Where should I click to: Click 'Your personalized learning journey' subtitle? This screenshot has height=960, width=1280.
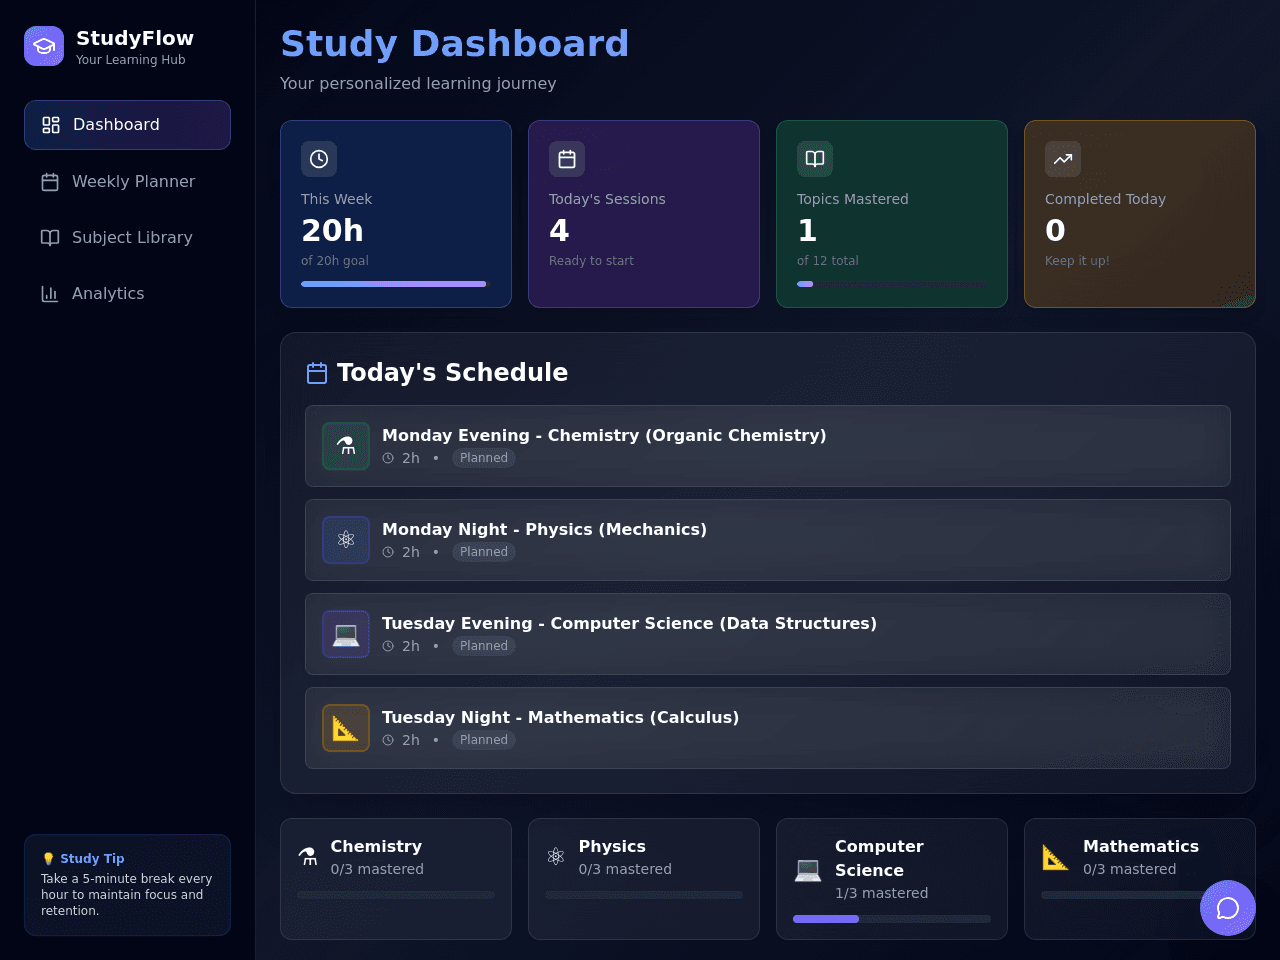(x=418, y=84)
